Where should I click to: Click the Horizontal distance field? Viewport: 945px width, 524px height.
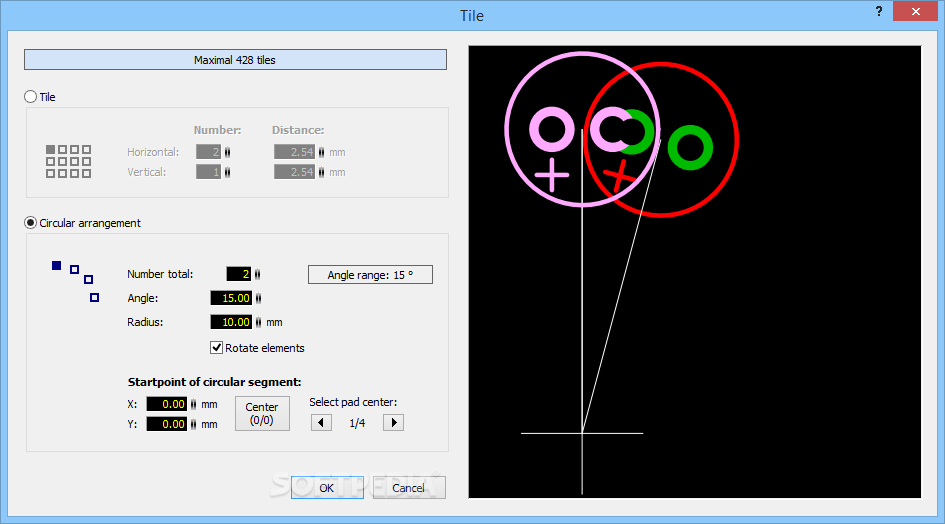295,152
